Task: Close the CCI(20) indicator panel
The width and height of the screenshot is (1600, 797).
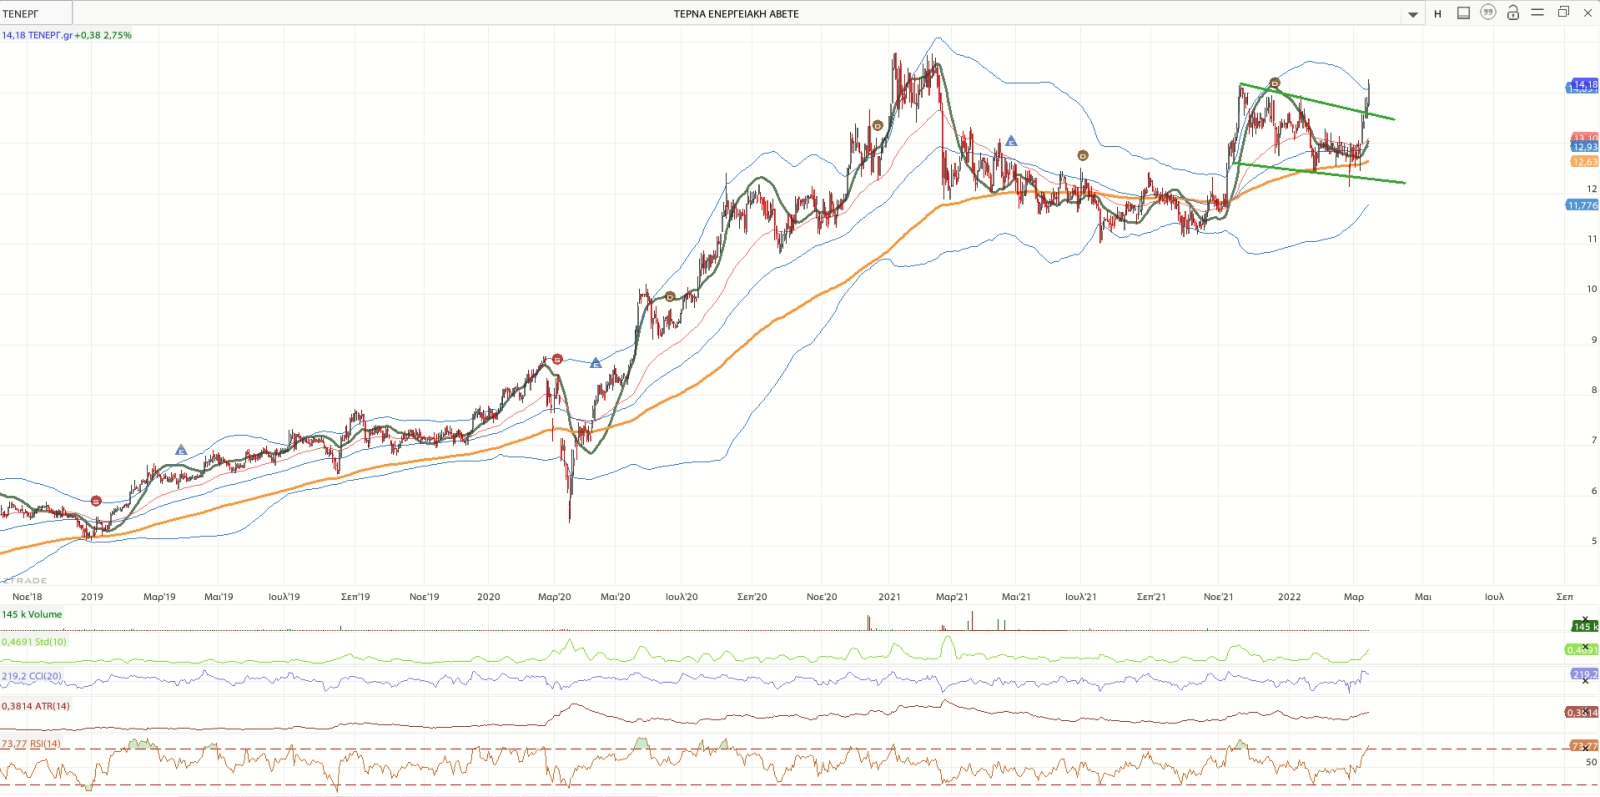Action: pos(1585,681)
